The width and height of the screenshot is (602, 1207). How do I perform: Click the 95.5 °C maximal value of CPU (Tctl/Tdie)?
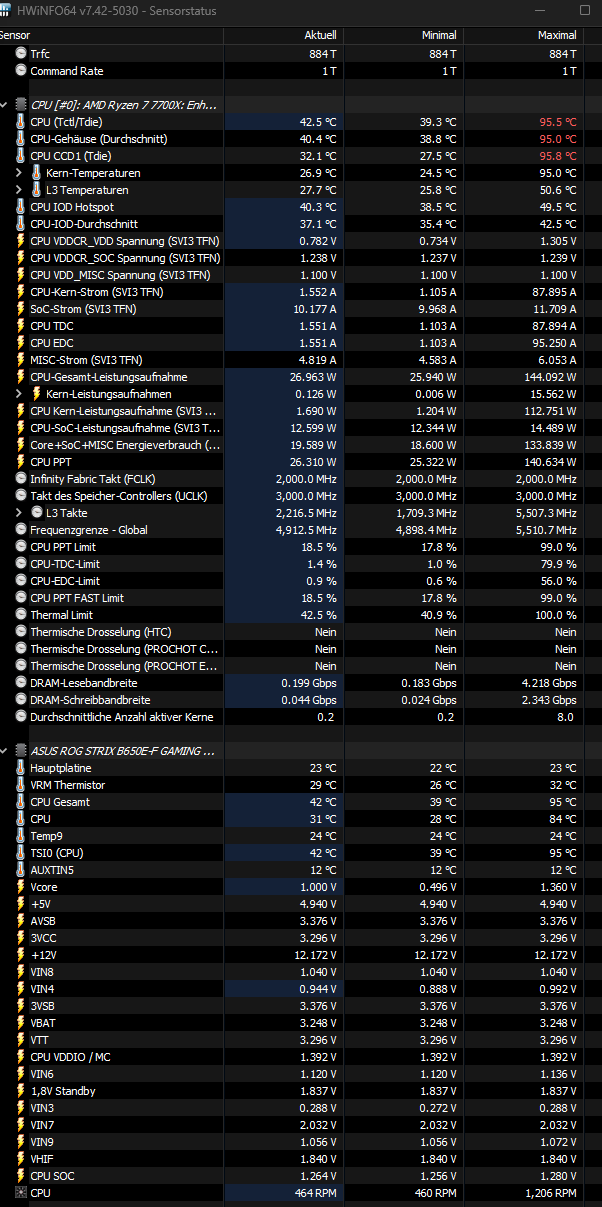tap(558, 122)
